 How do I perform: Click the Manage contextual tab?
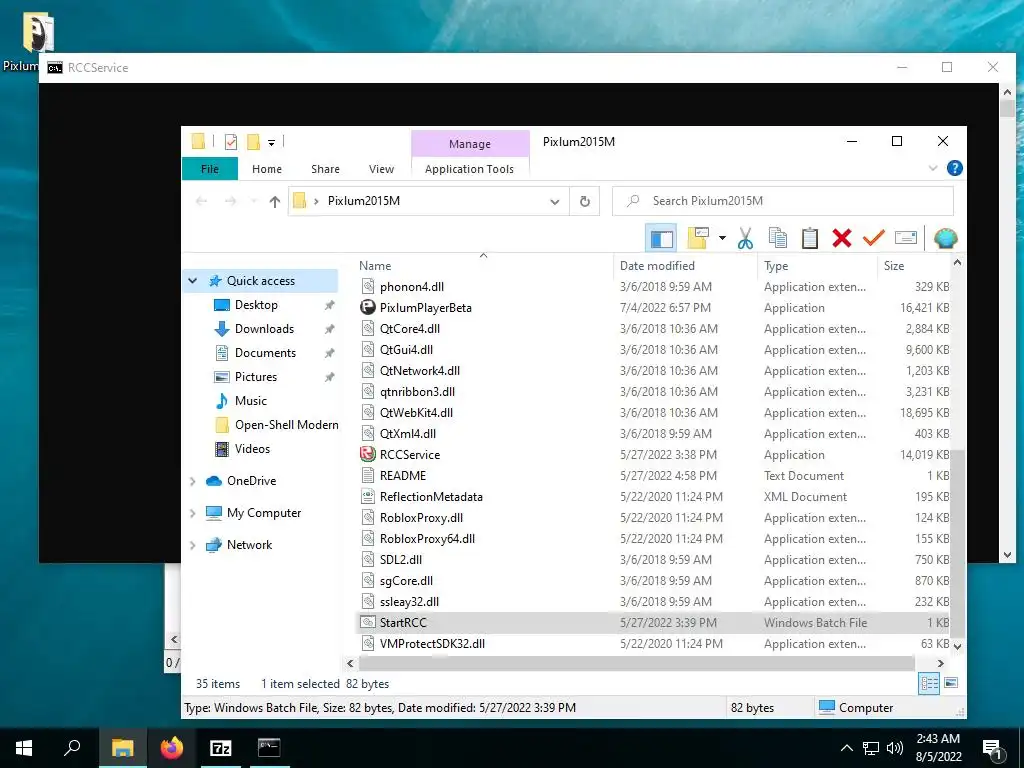[470, 144]
